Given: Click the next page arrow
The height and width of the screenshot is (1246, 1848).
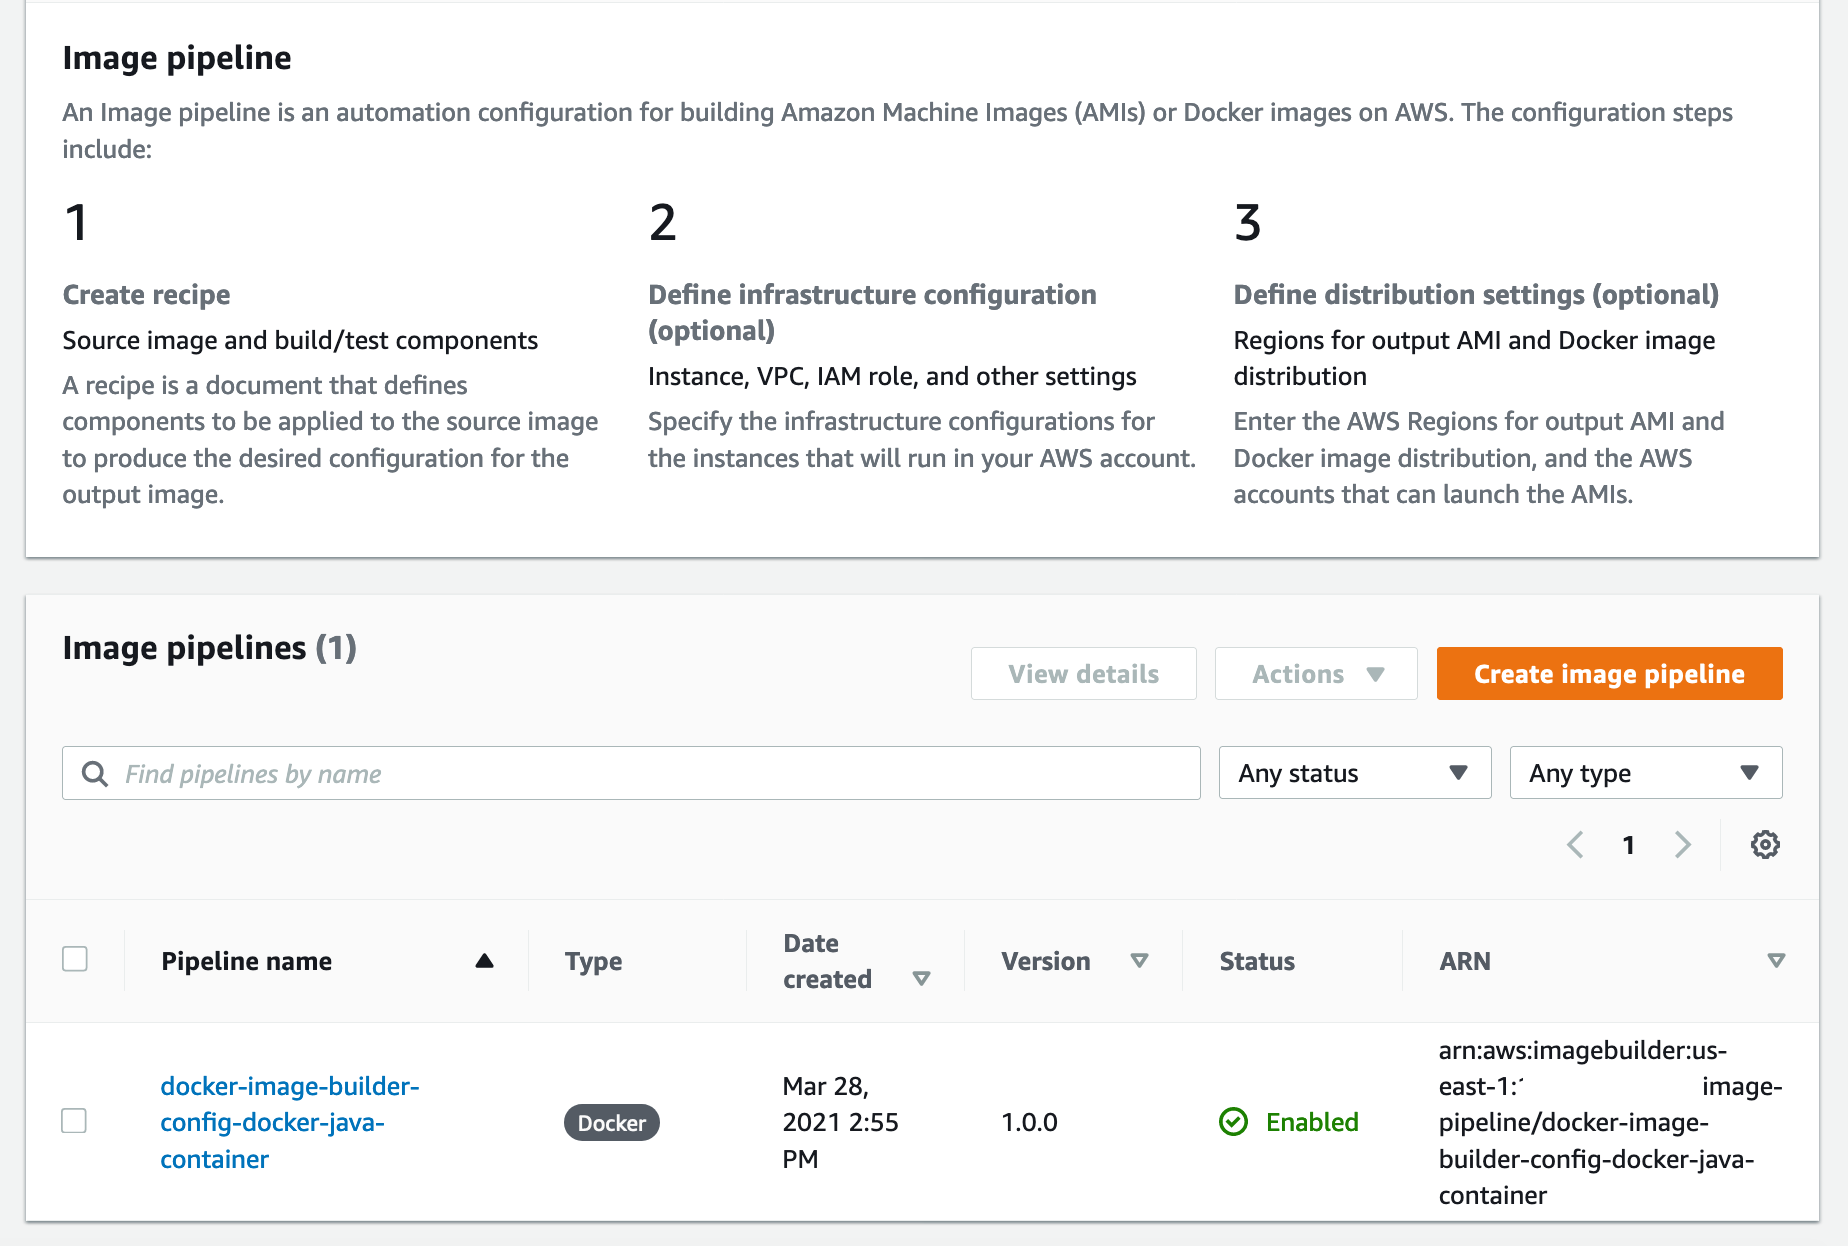Looking at the screenshot, I should [1683, 845].
